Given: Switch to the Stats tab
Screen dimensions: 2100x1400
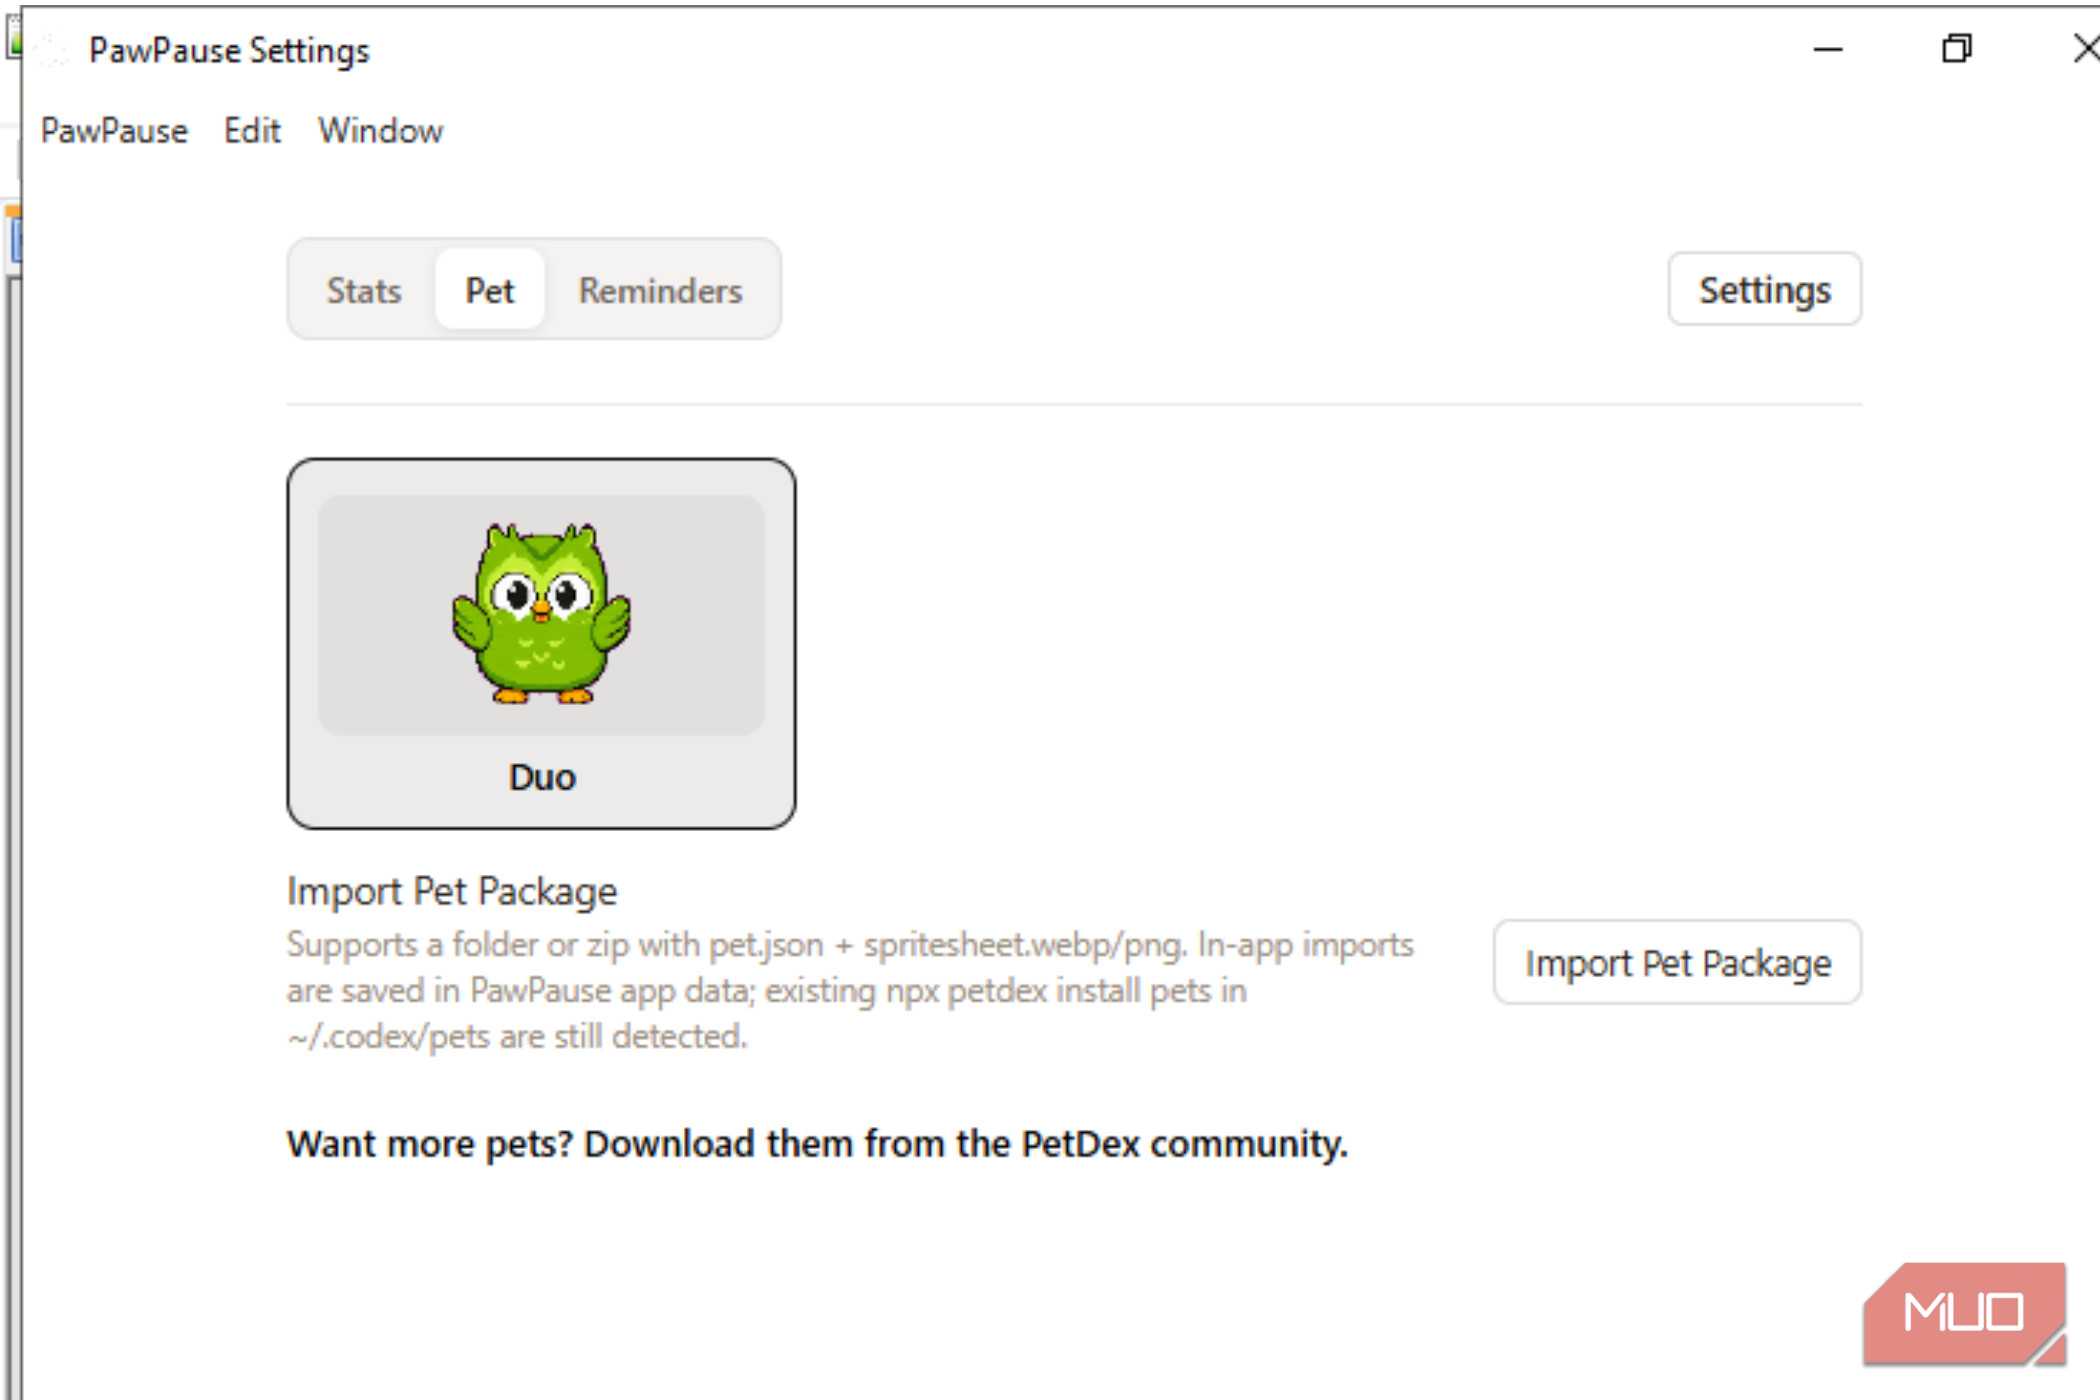Looking at the screenshot, I should pos(364,290).
